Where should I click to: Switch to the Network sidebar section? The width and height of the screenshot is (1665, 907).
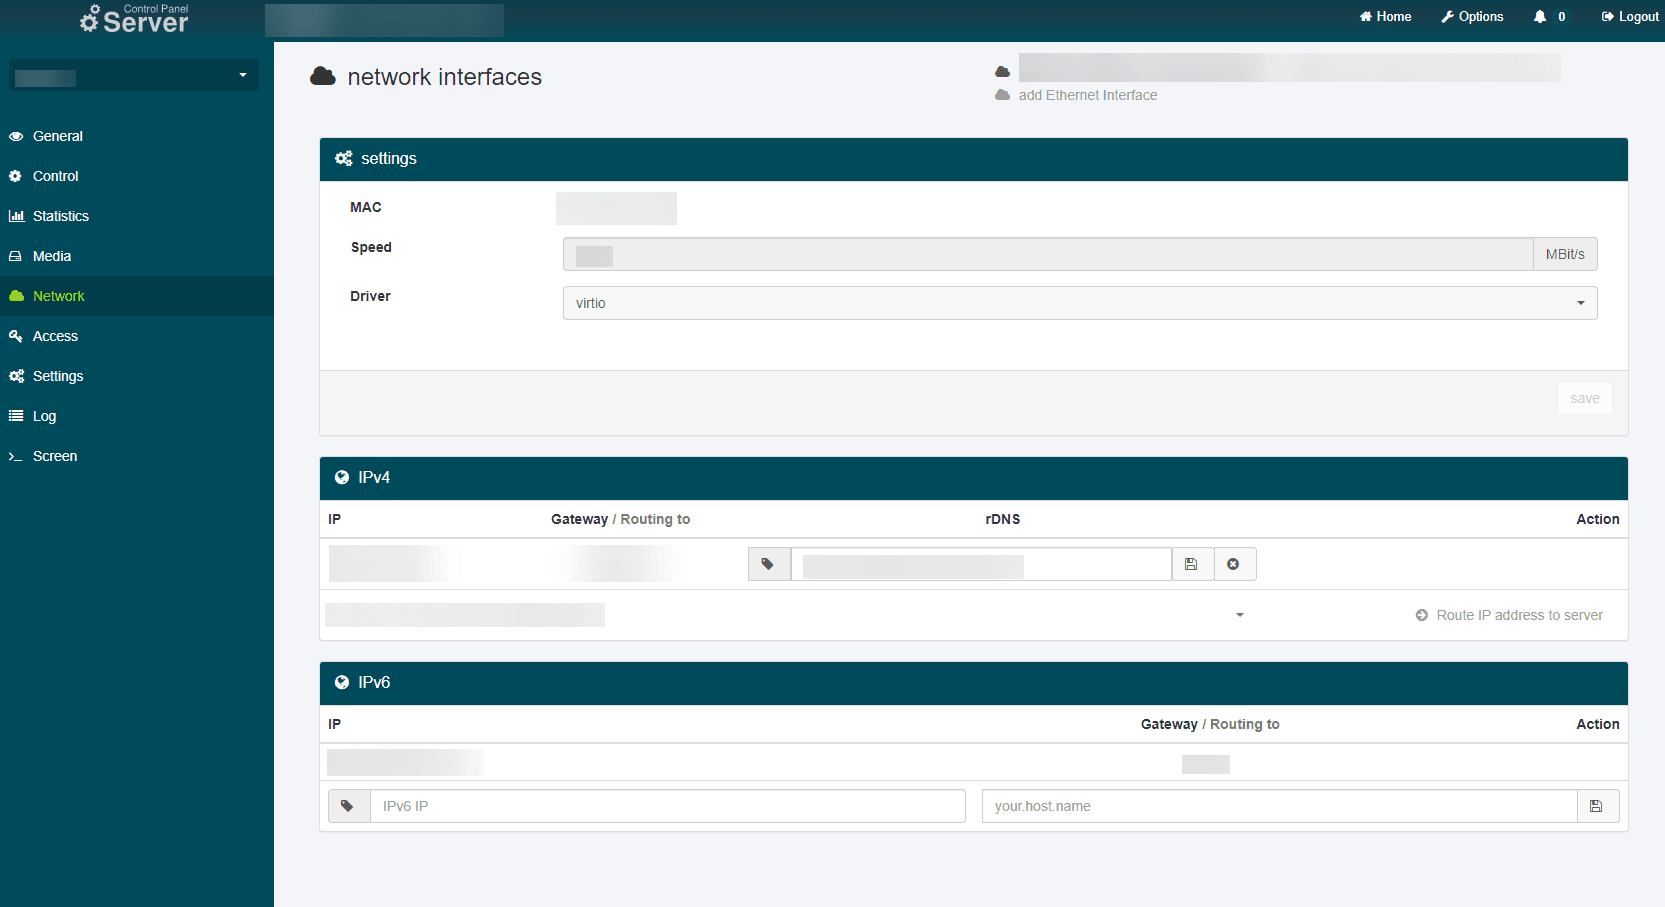click(59, 296)
